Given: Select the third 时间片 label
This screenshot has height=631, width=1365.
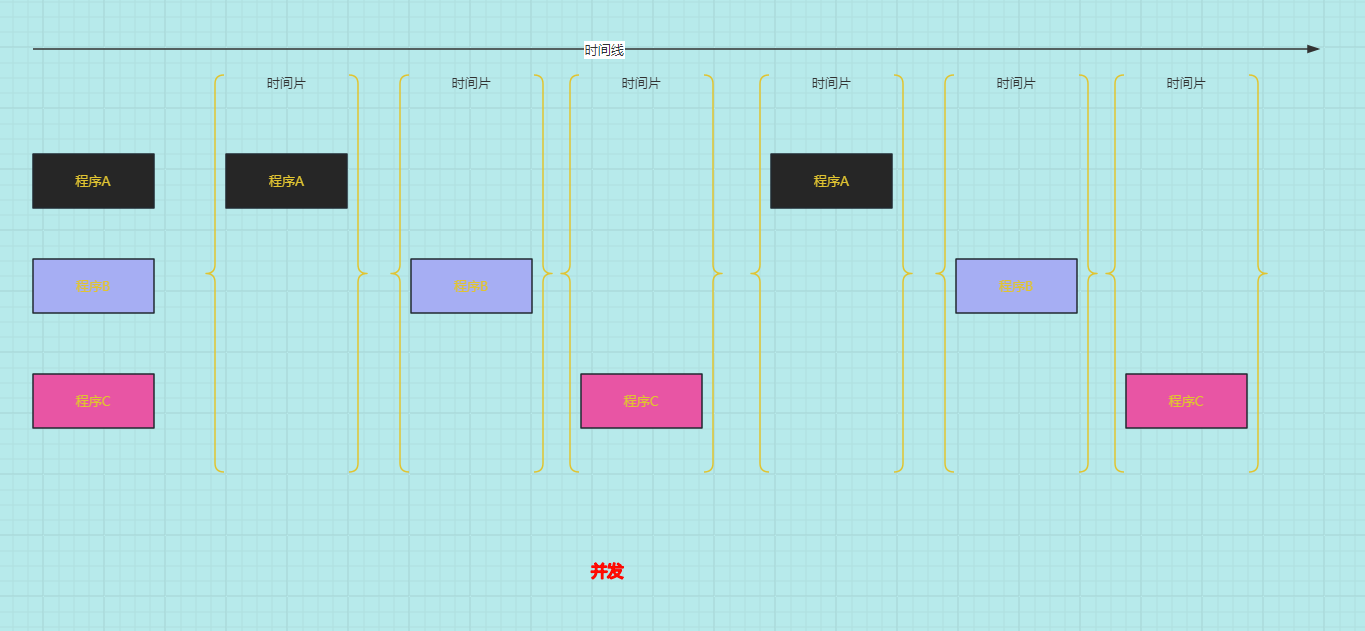Looking at the screenshot, I should [641, 84].
